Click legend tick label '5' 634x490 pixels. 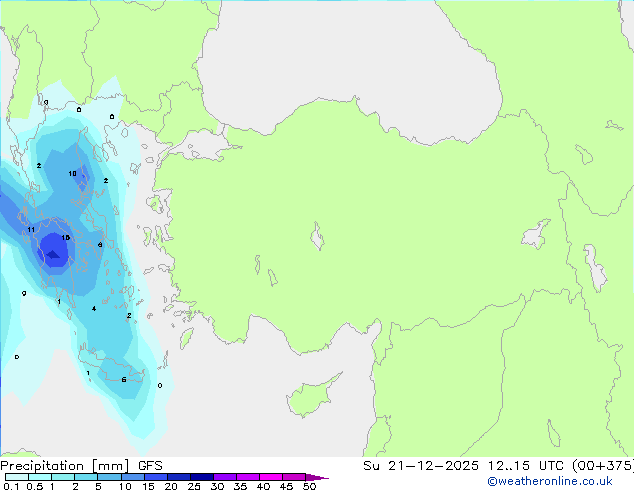tap(98, 486)
